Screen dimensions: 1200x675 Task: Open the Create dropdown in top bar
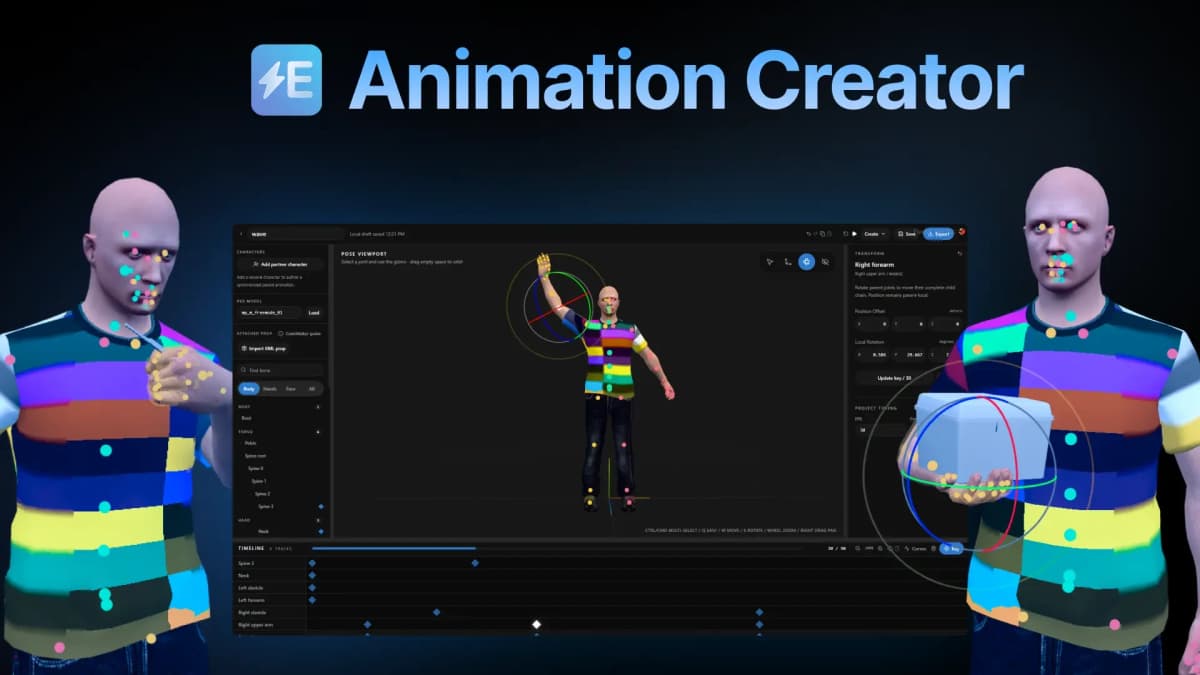(875, 234)
